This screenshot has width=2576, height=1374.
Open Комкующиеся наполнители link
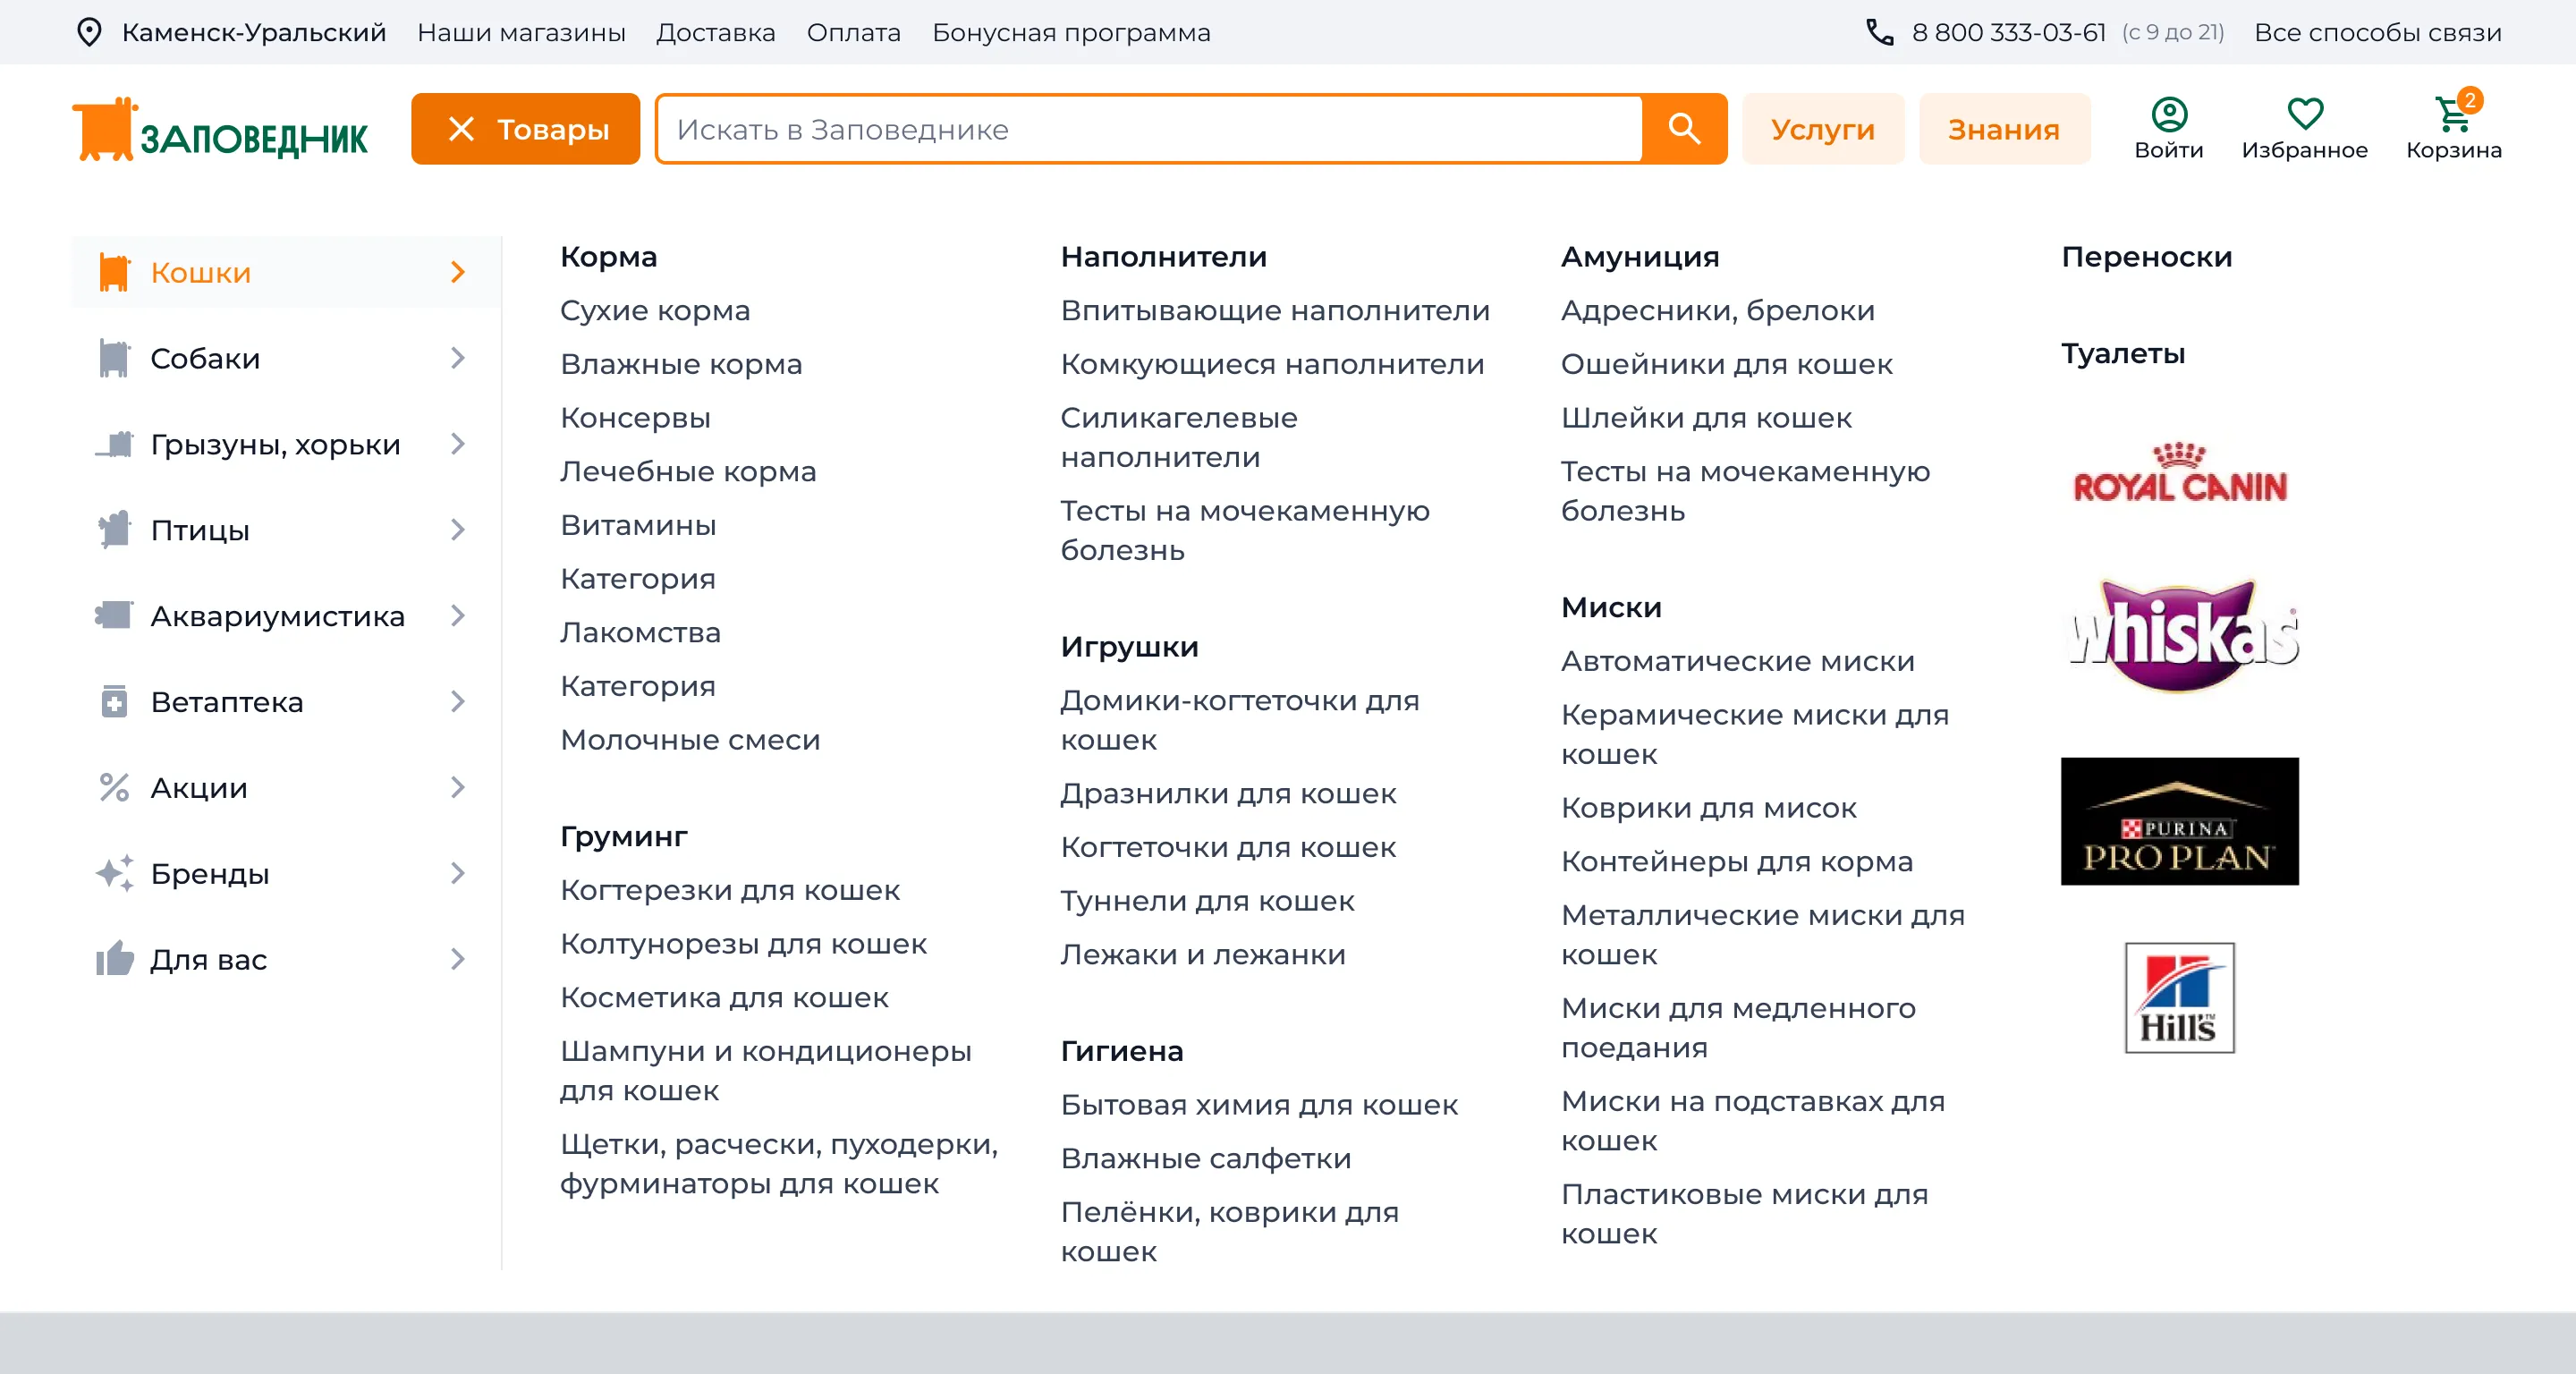point(1271,365)
